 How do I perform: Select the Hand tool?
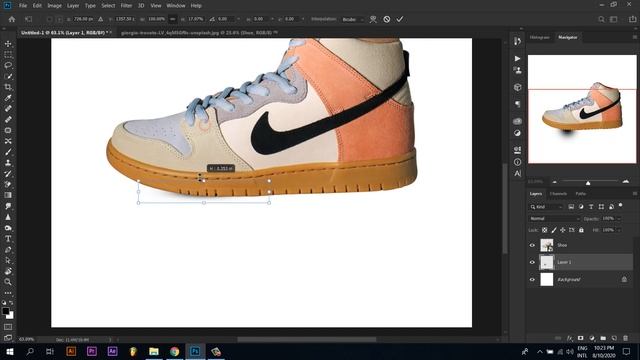(8, 271)
